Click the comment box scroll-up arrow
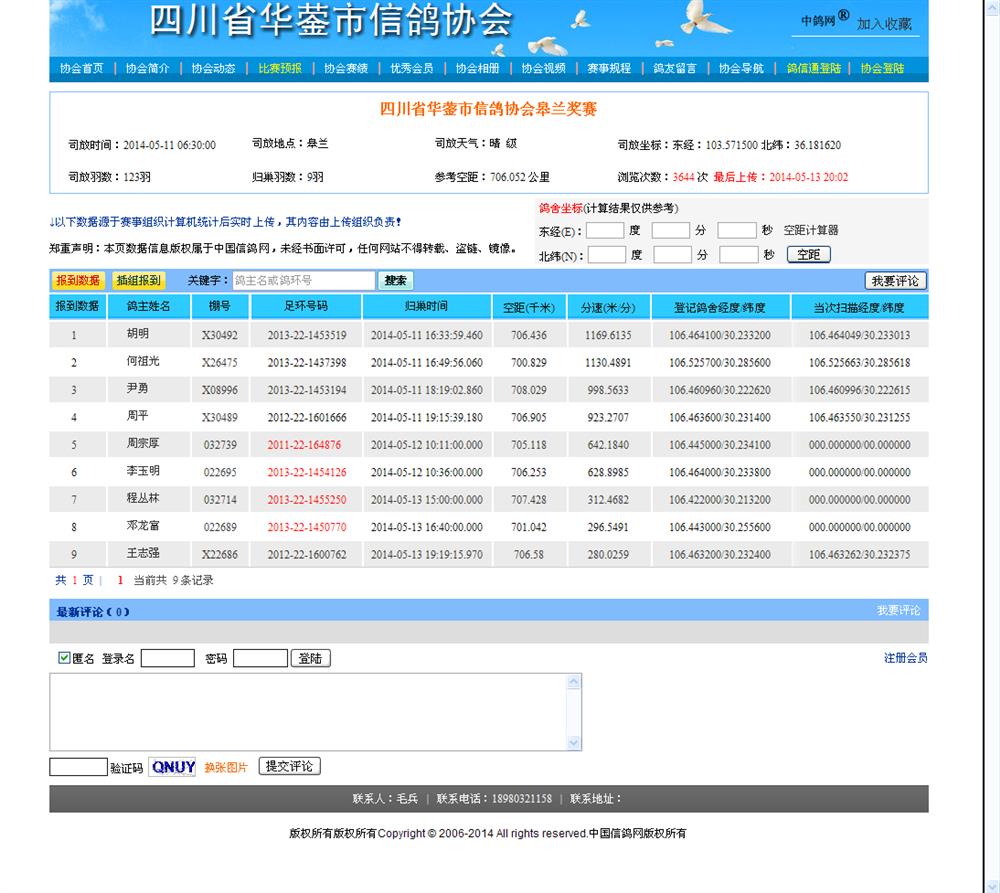Image resolution: width=1000 pixels, height=893 pixels. [x=573, y=682]
